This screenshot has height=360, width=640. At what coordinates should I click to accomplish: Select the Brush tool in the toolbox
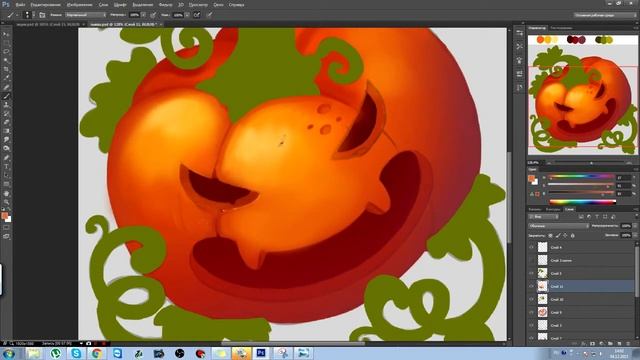(x=6, y=96)
